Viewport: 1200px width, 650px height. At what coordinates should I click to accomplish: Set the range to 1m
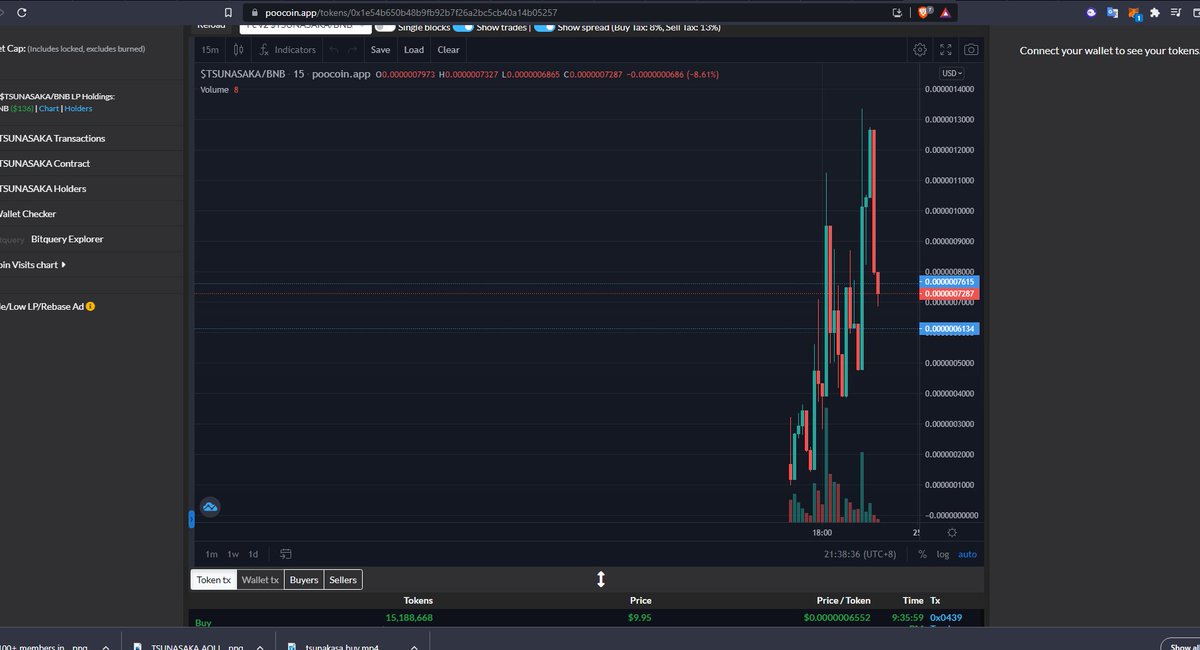click(212, 554)
